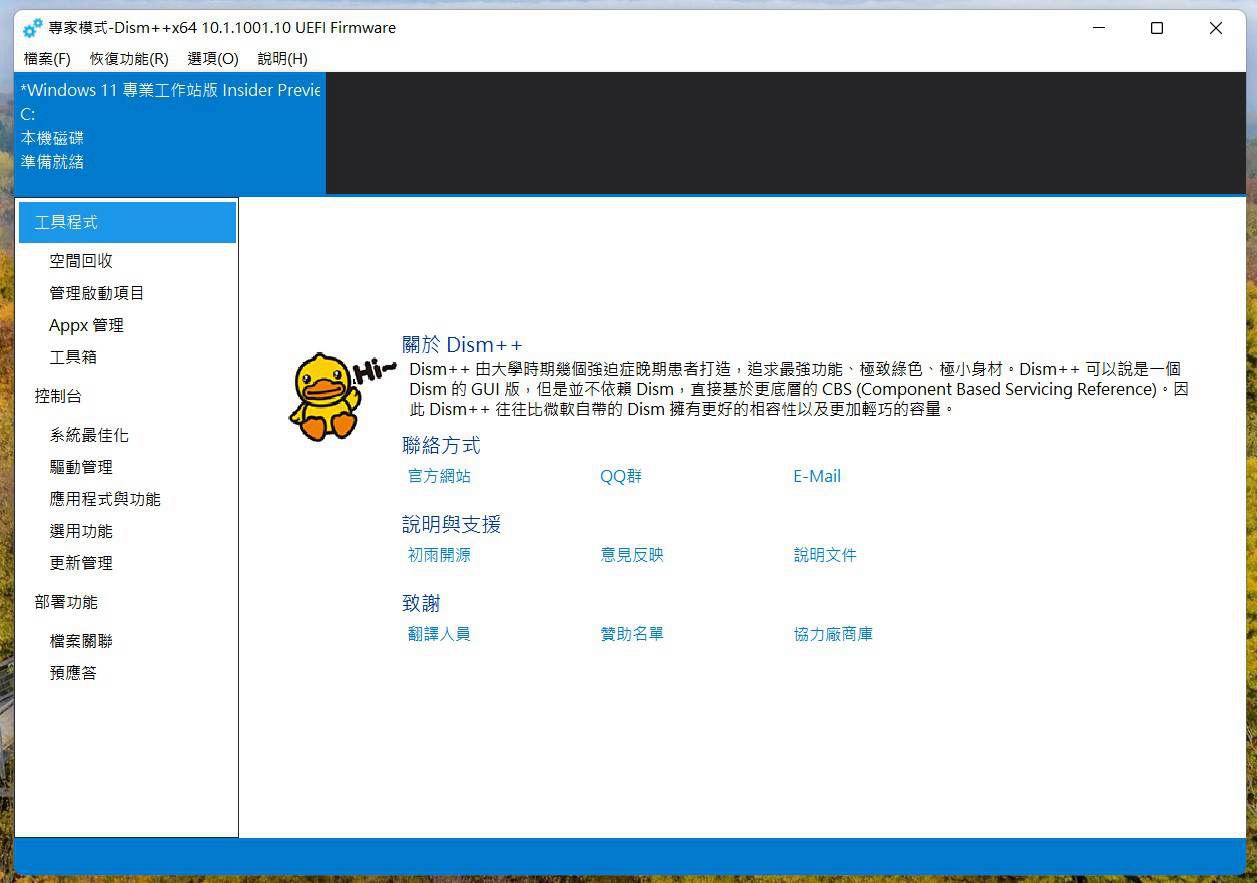1257x883 pixels.
Task: Open the 協力廠商庫 third-party link
Action: 833,634
